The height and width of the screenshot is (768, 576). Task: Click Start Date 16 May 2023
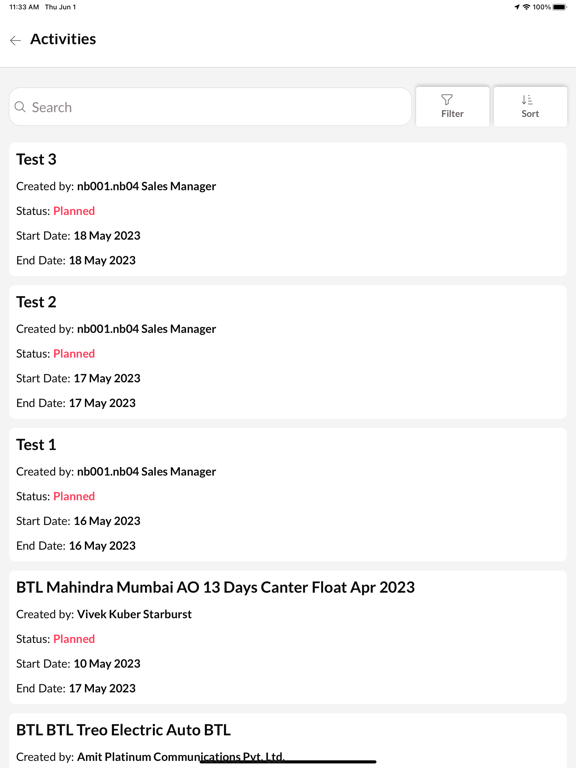point(78,521)
